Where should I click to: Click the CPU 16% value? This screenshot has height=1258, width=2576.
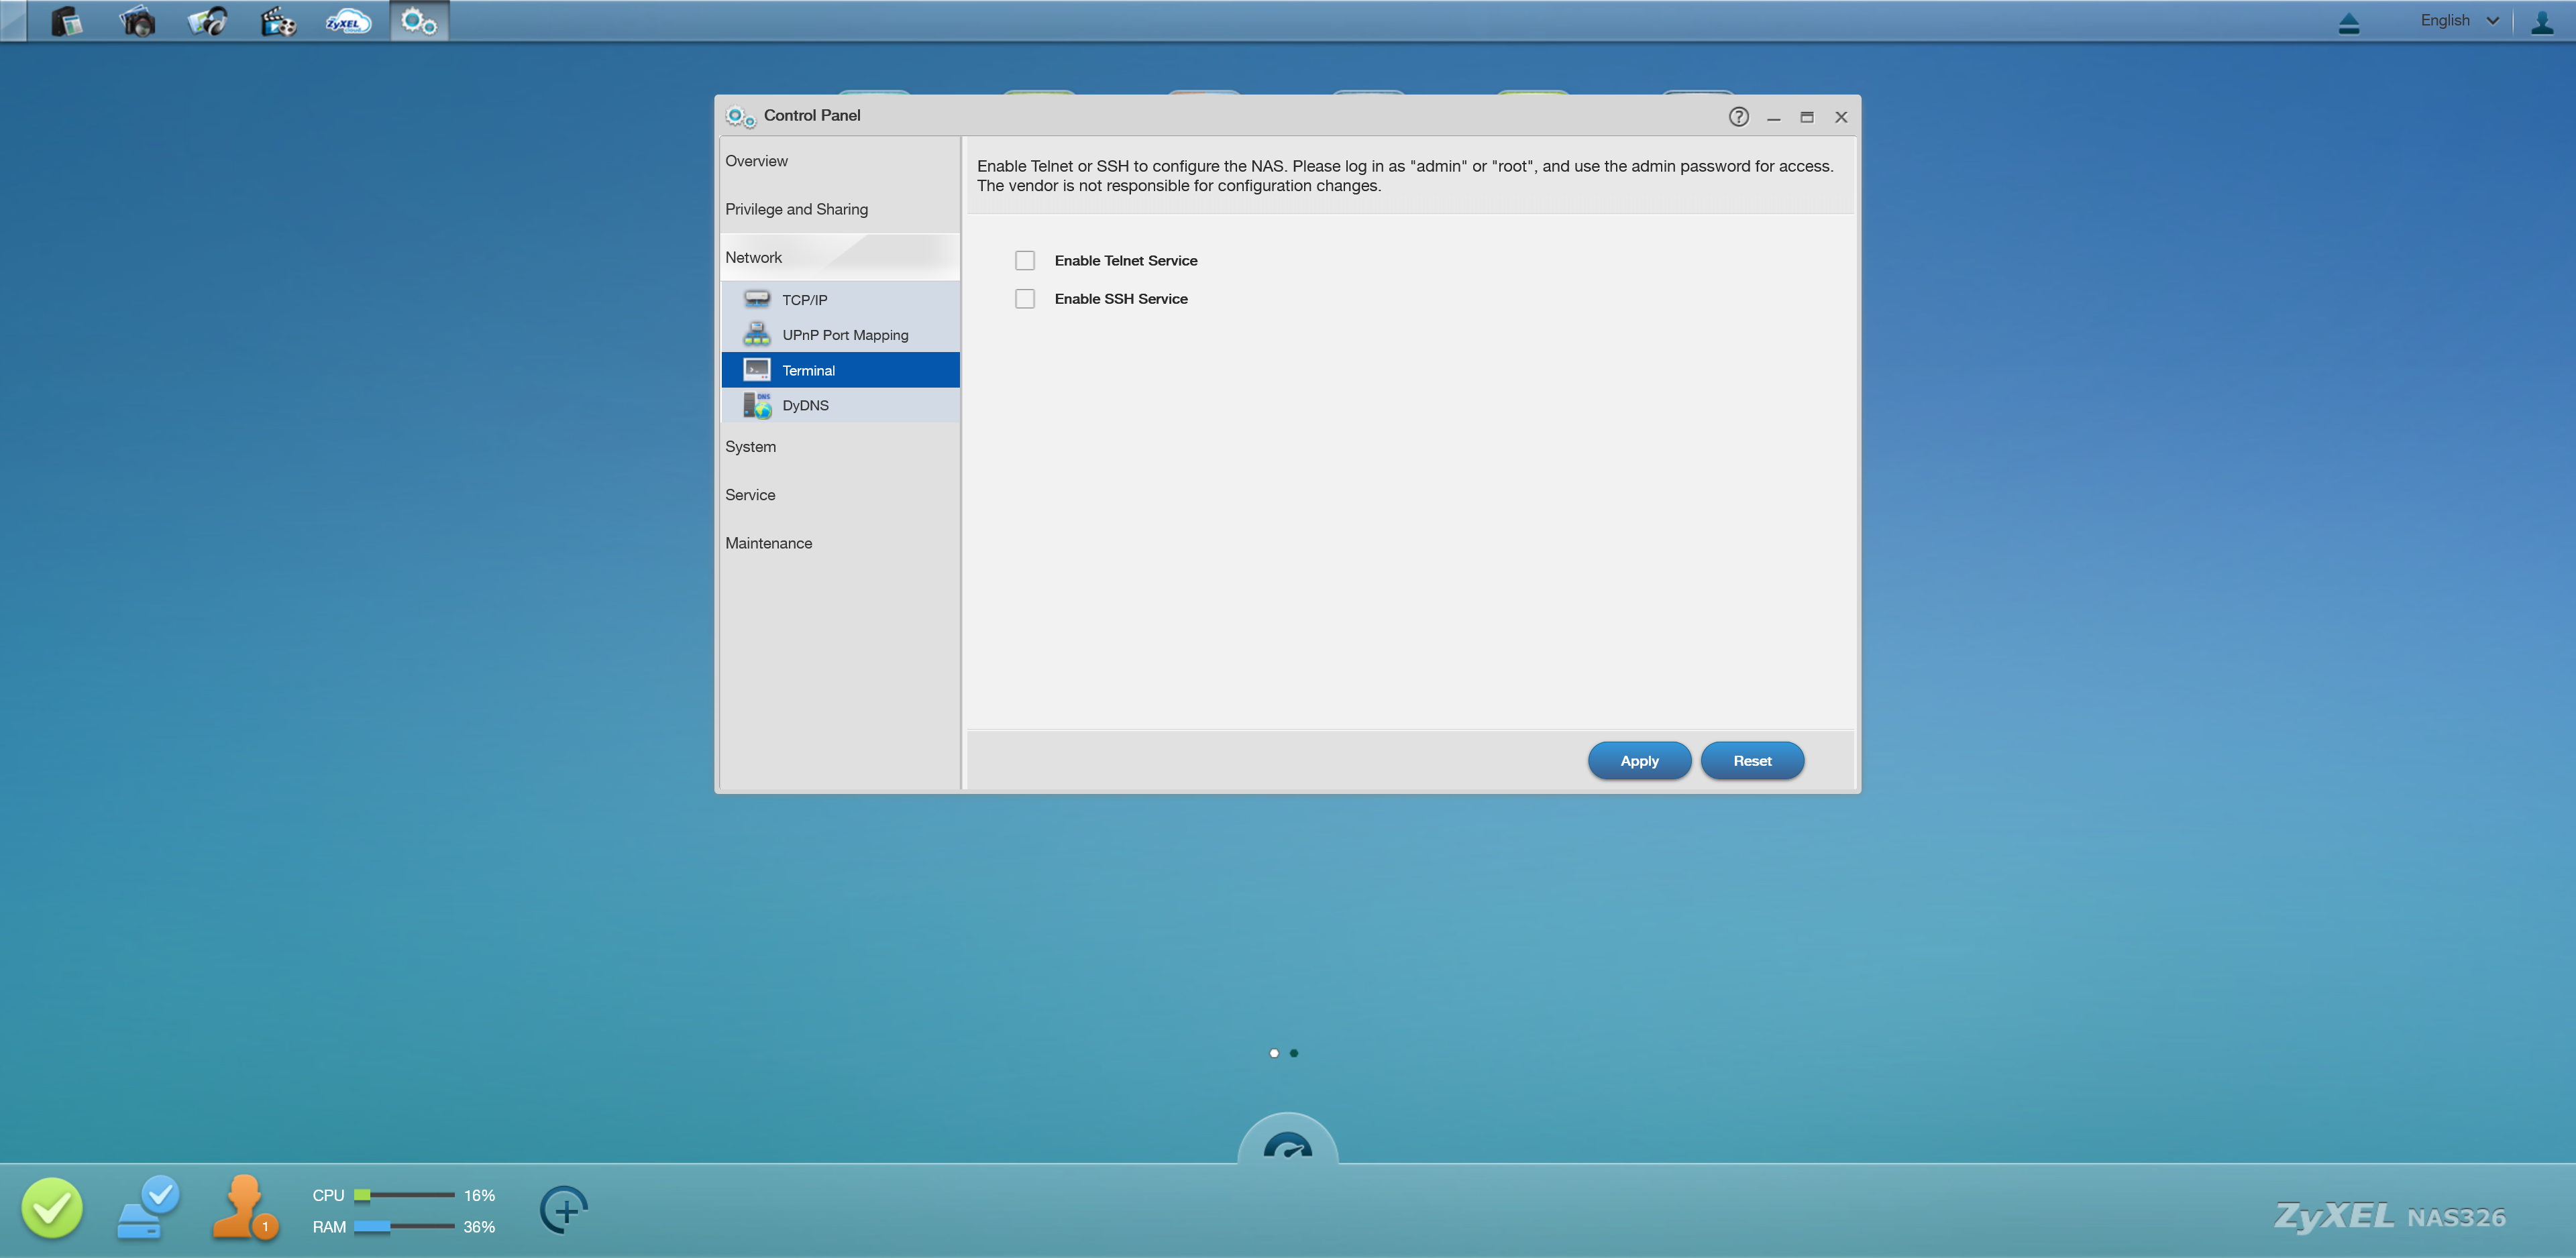tap(479, 1195)
